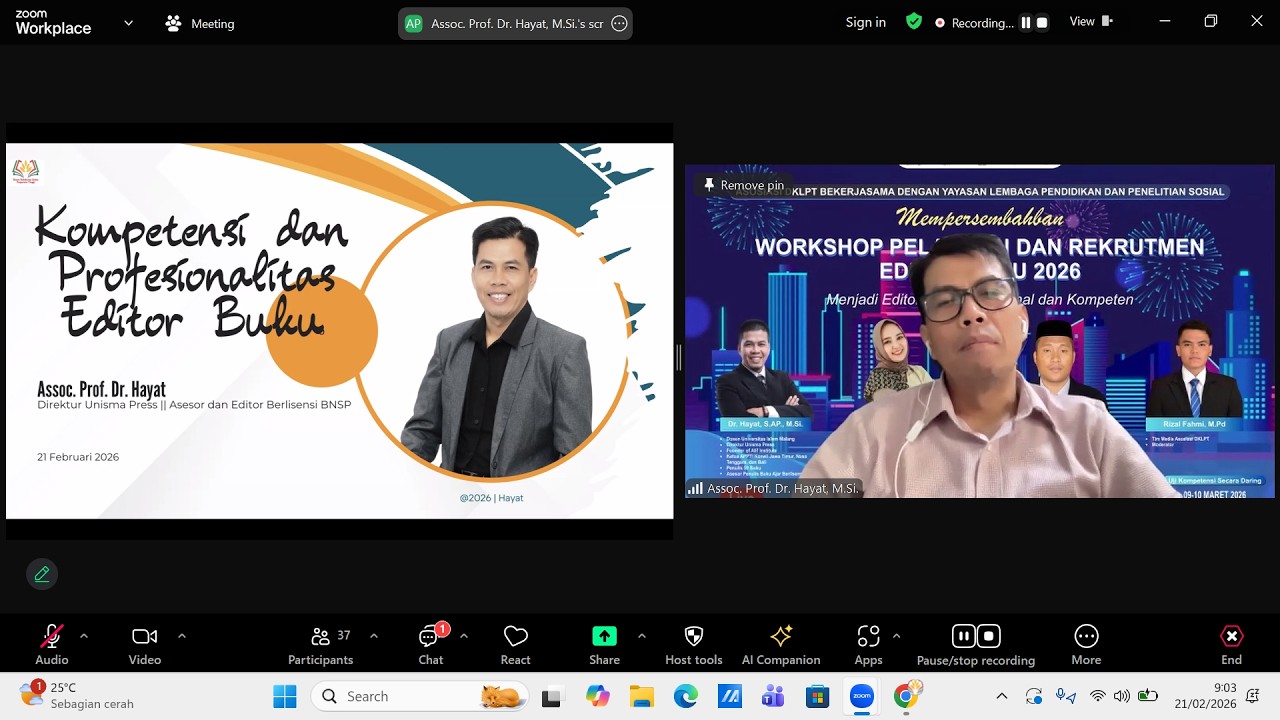Expand the Audio options chevron
Screen dimensions: 1280x720
click(84, 636)
